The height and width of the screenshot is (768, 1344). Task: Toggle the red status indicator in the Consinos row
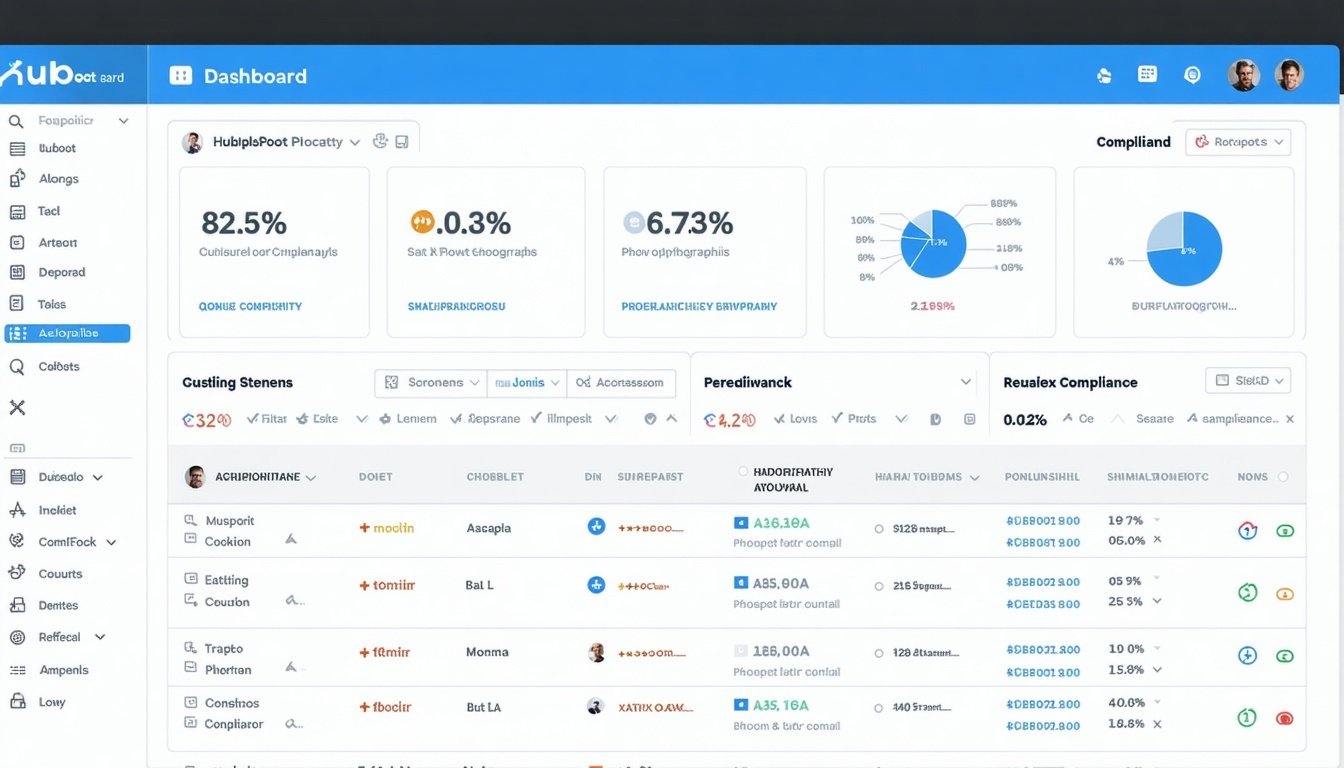1285,717
